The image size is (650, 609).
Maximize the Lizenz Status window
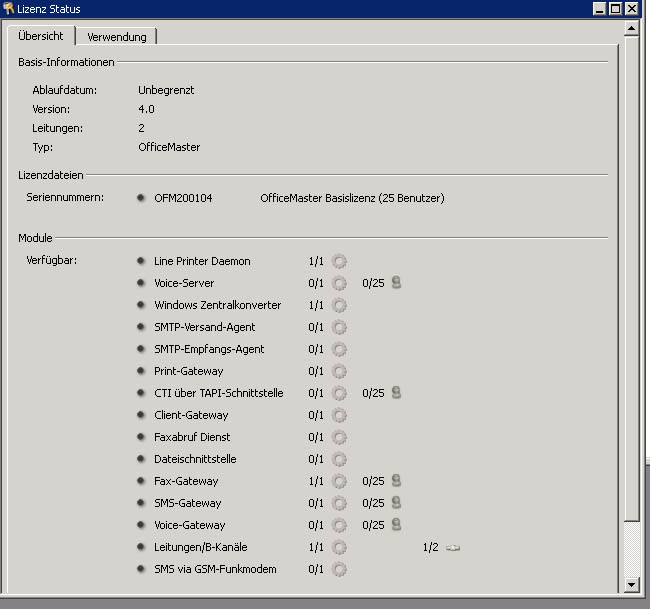(x=616, y=8)
